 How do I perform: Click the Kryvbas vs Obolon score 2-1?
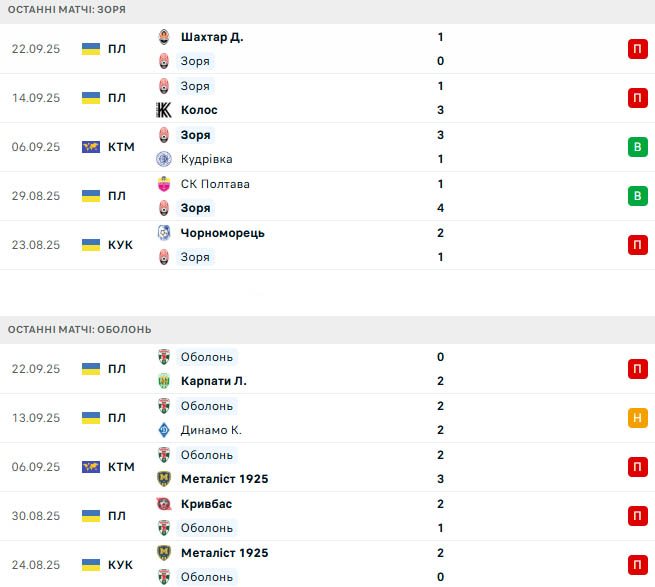tap(440, 516)
